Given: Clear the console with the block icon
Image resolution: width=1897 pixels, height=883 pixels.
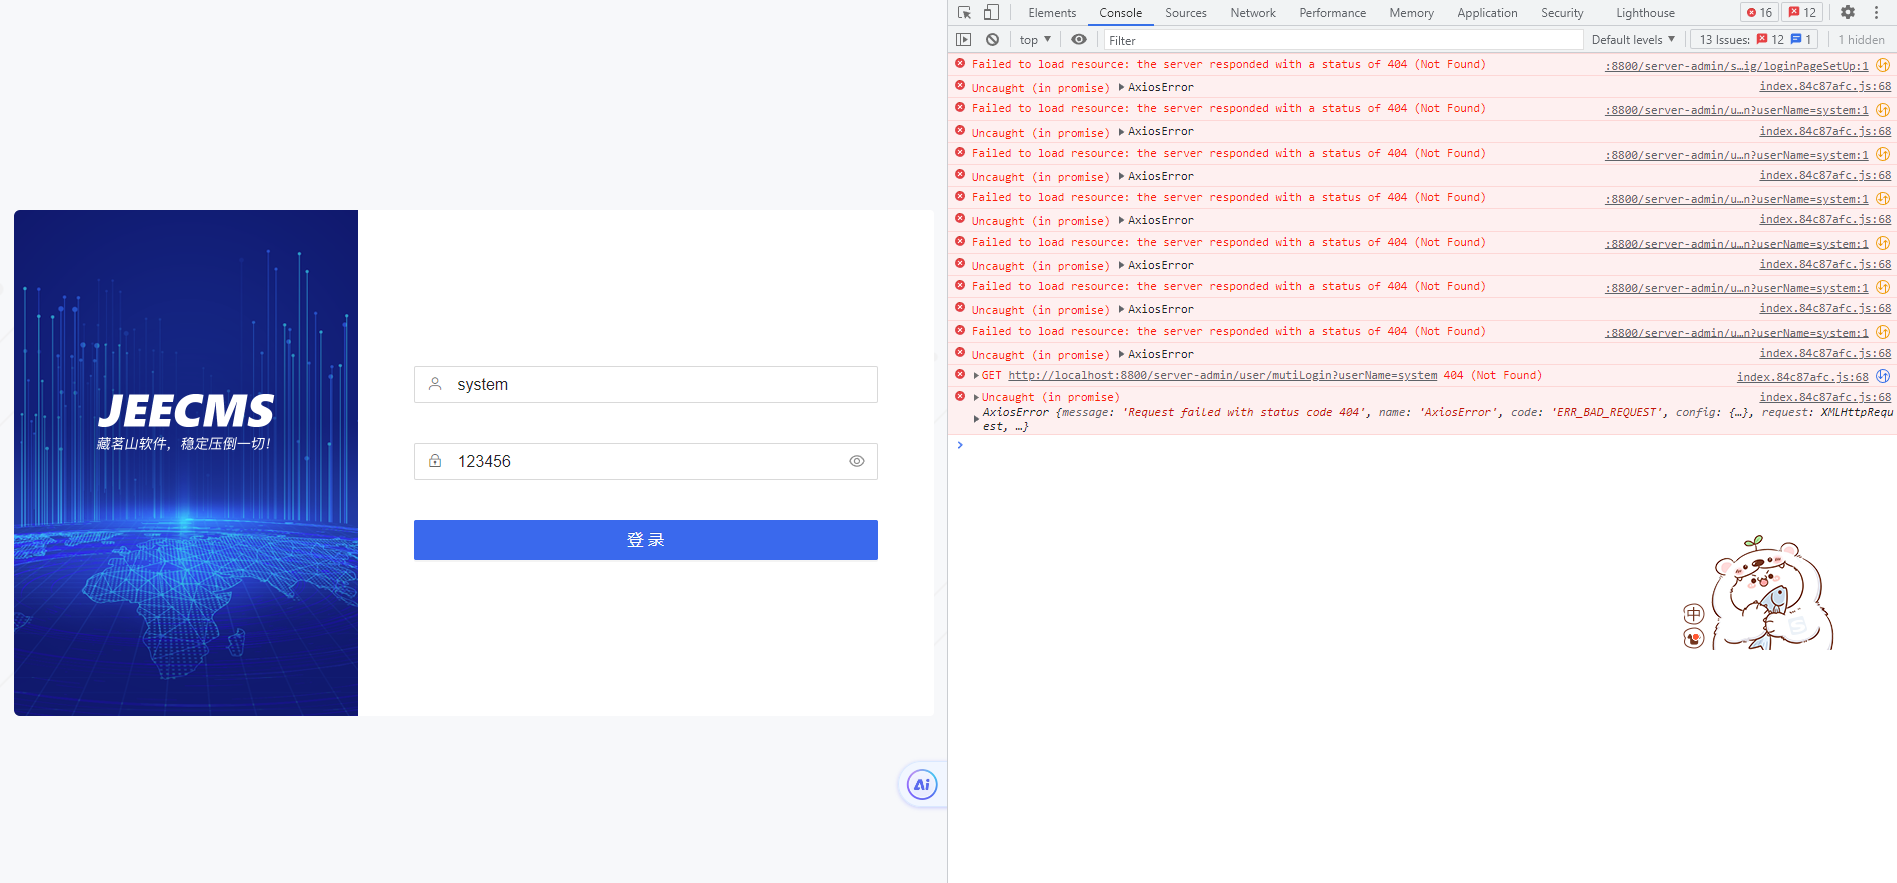Looking at the screenshot, I should click(x=992, y=40).
